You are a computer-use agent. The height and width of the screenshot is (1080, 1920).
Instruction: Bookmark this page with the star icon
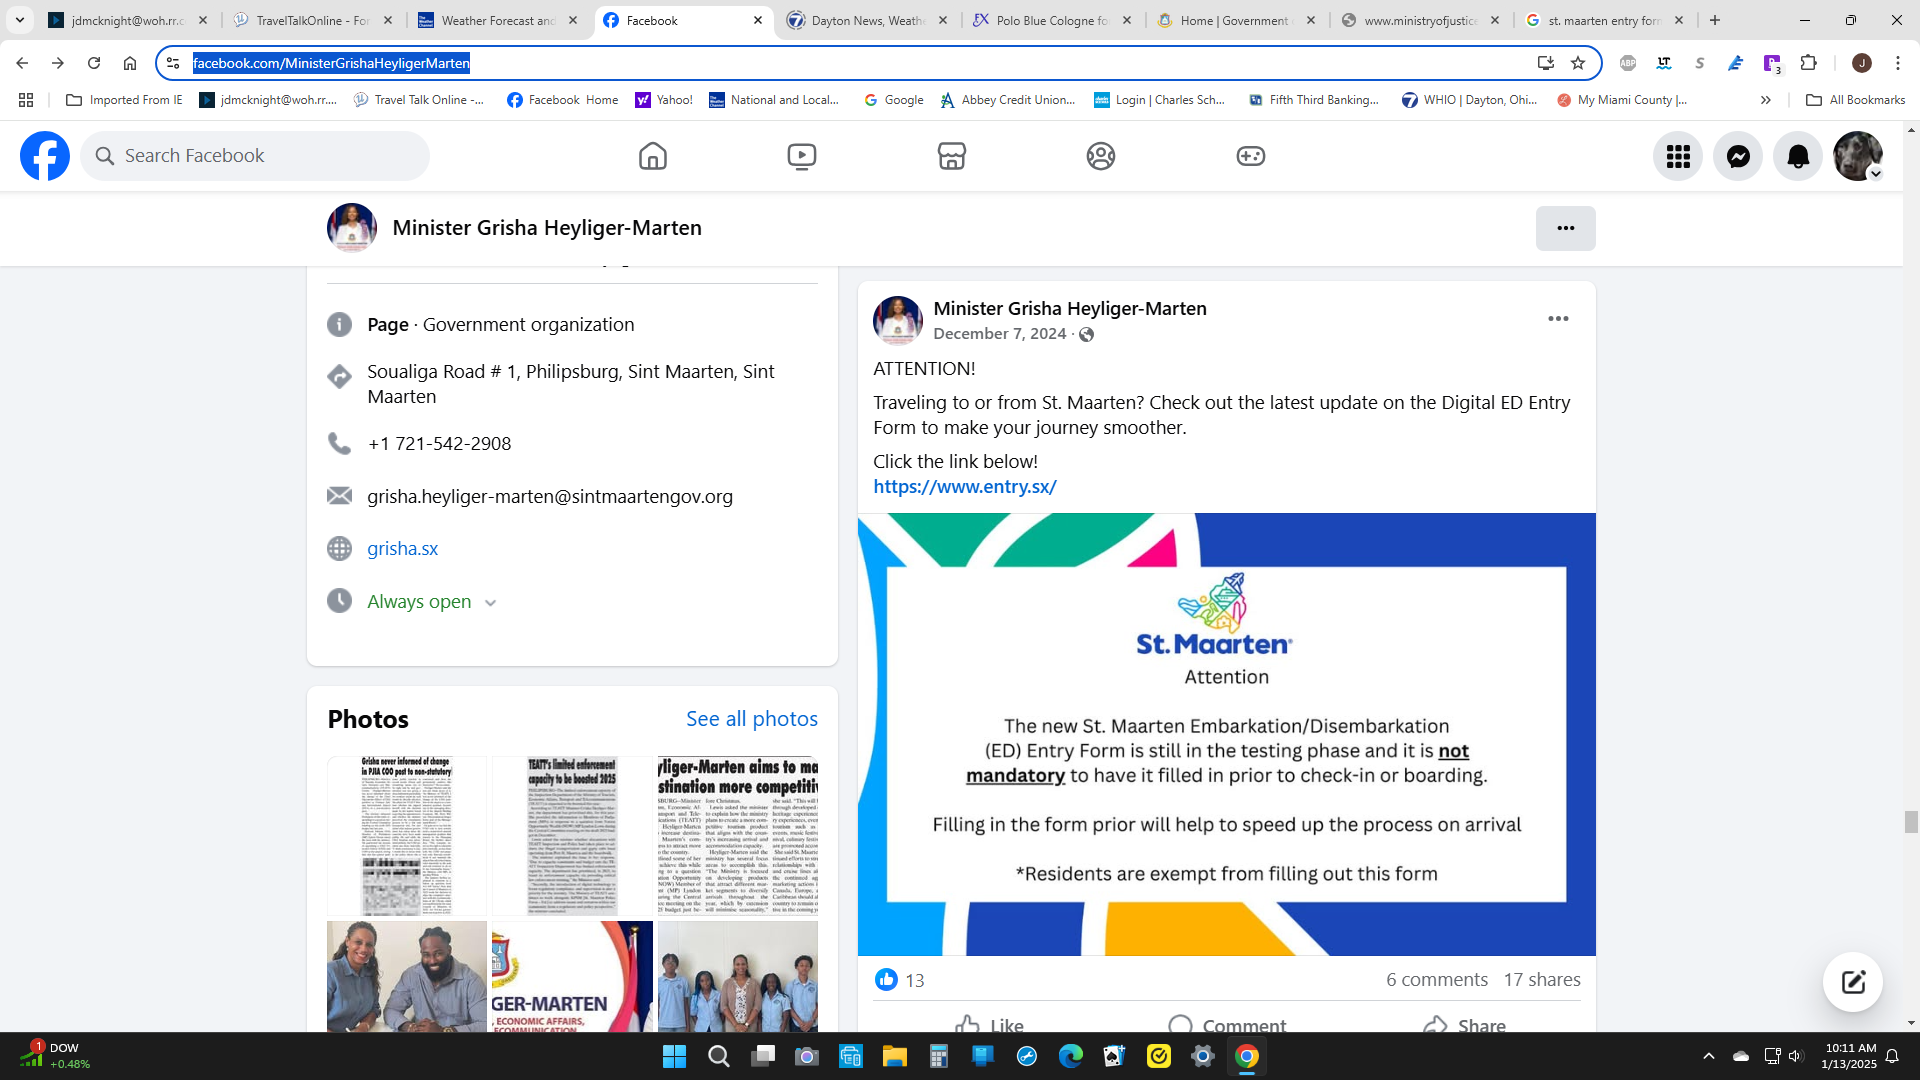click(x=1578, y=63)
